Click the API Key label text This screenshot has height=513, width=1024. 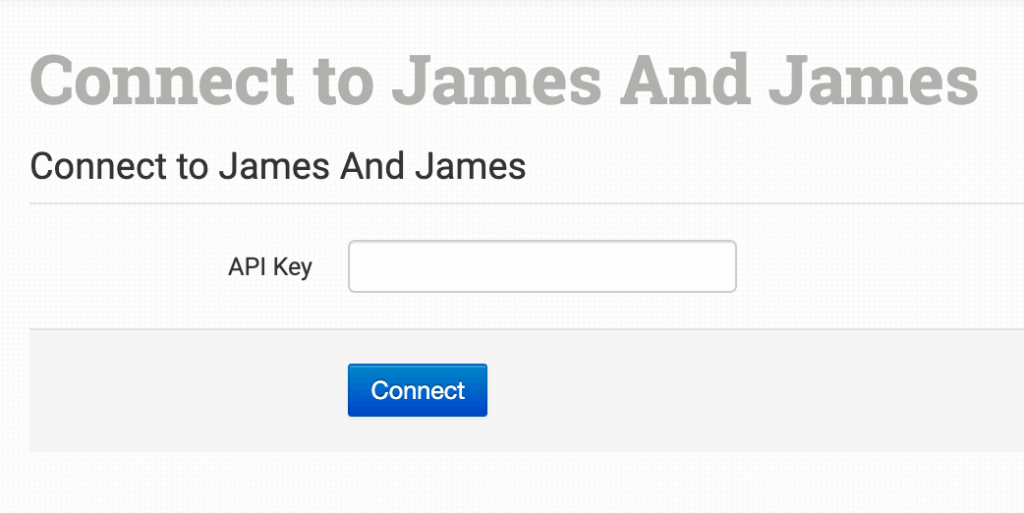(270, 267)
